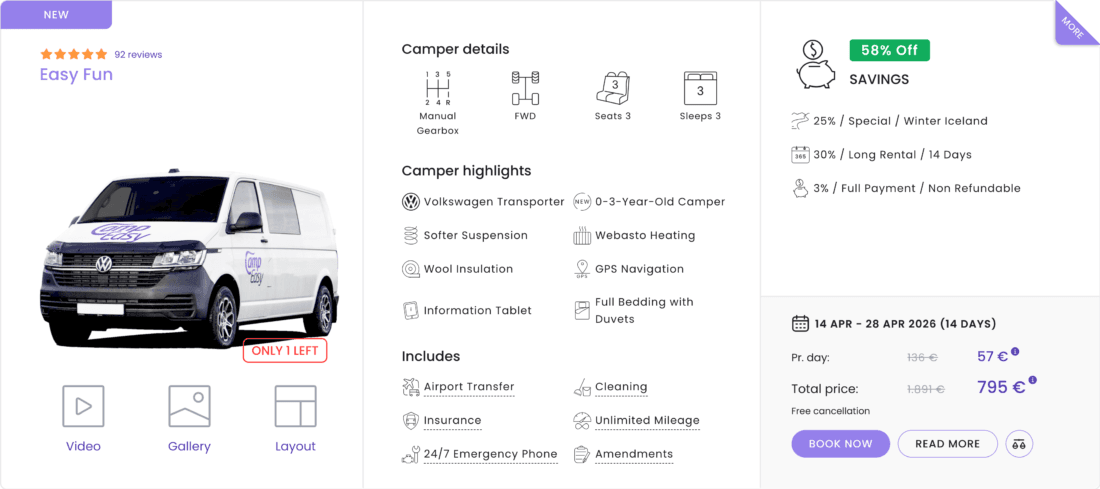
Task: Open the 92 reviews link
Action: tap(138, 54)
